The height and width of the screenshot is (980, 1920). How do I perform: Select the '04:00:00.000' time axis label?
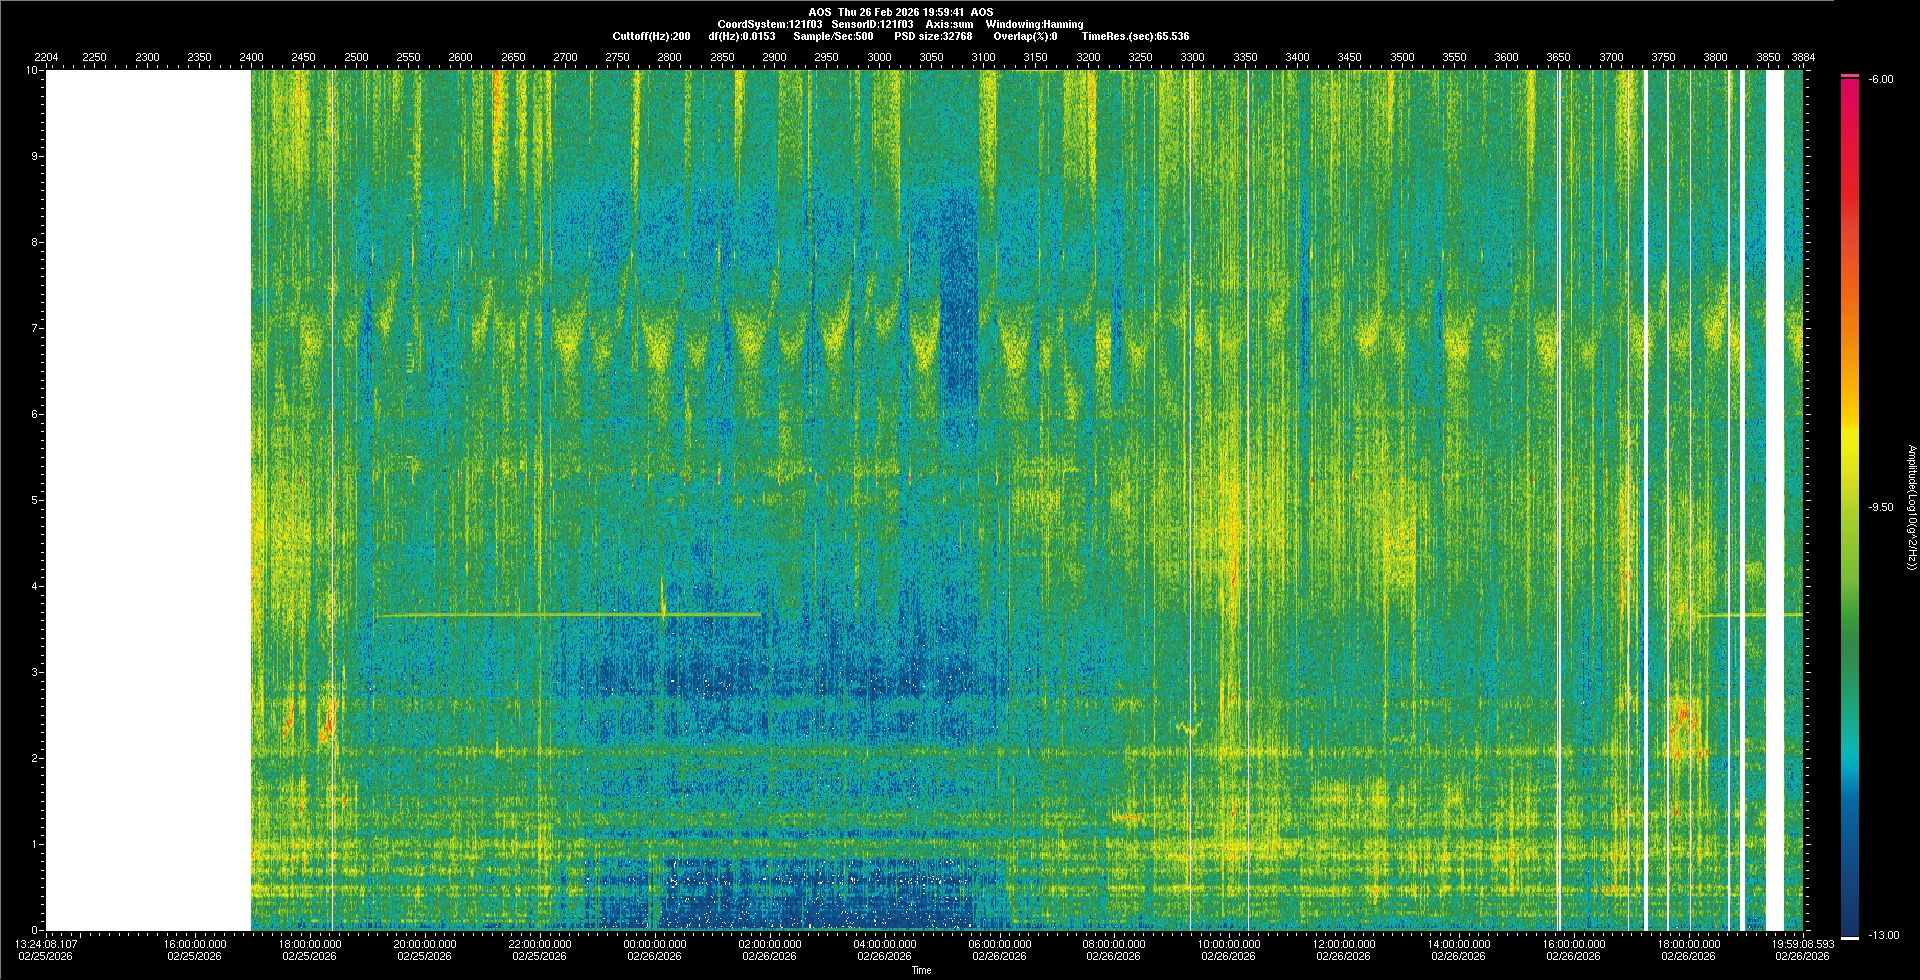coord(885,943)
